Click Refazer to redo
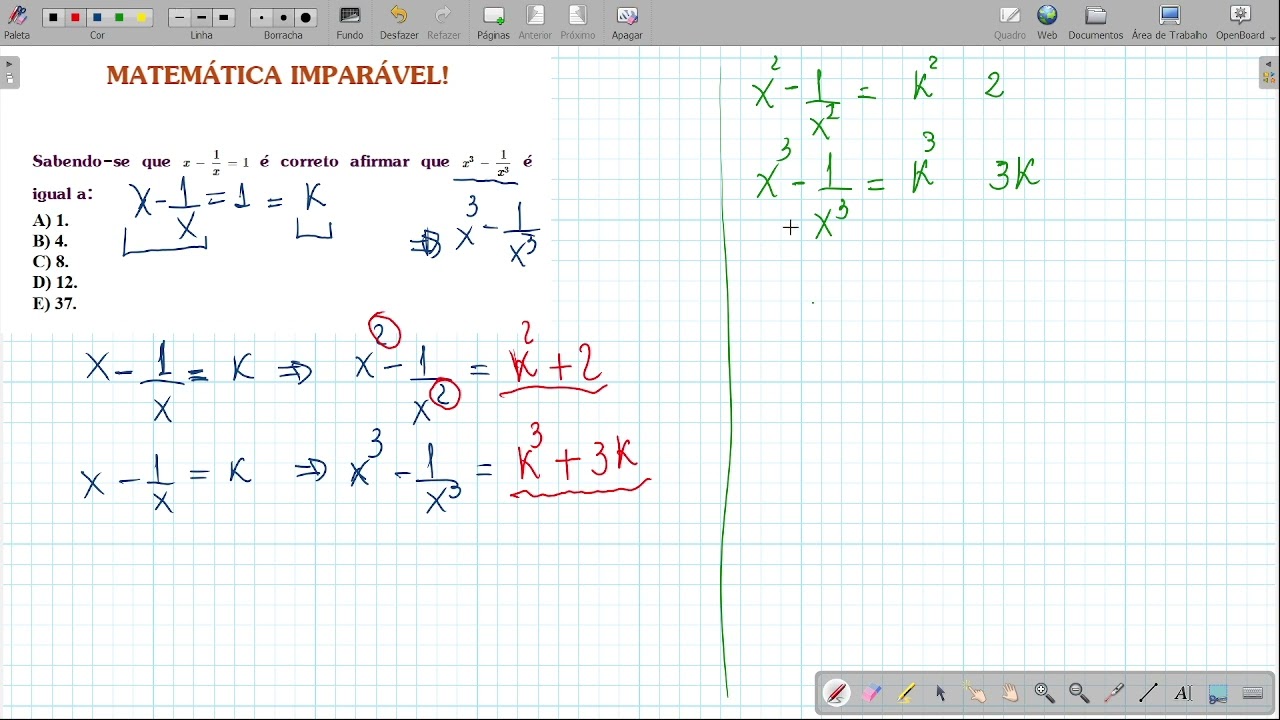 pos(444,22)
